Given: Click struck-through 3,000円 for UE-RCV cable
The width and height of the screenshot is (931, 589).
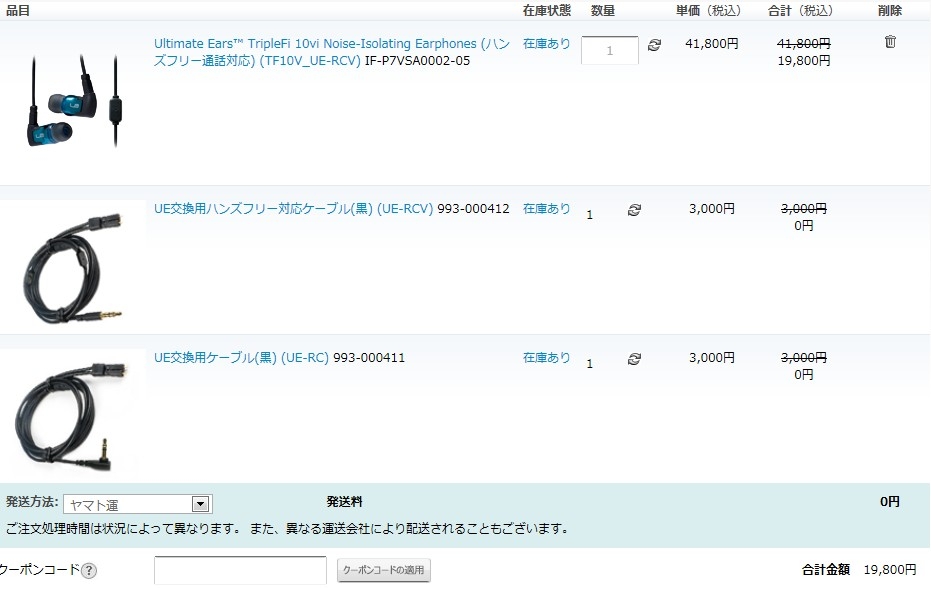Looking at the screenshot, I should pyautogui.click(x=804, y=209).
